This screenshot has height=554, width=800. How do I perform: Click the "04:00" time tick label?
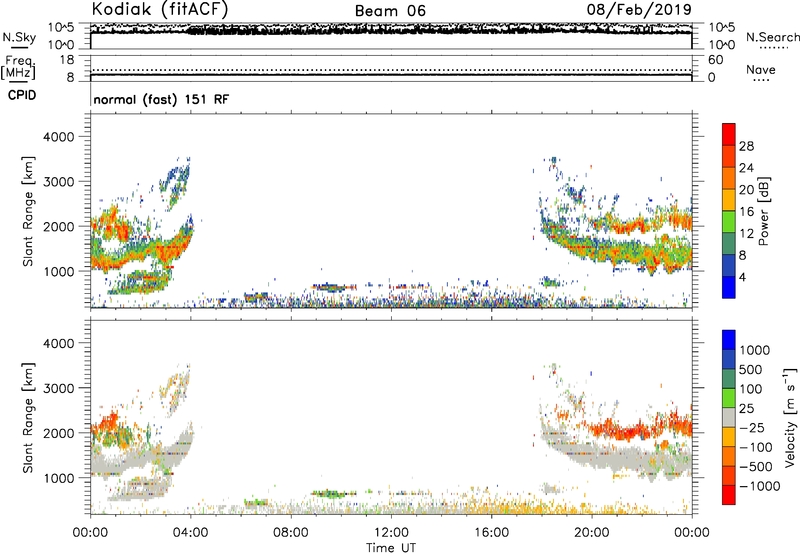[190, 533]
